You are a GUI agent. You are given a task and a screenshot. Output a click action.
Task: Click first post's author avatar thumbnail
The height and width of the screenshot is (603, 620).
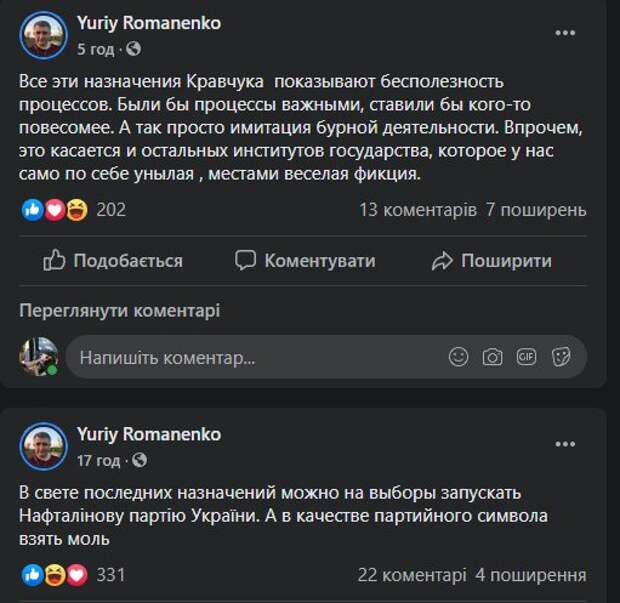[x=44, y=35]
